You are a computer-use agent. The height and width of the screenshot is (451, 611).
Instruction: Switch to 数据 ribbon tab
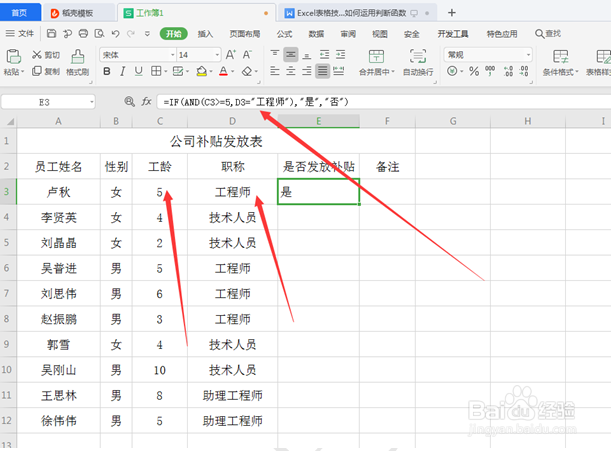316,34
